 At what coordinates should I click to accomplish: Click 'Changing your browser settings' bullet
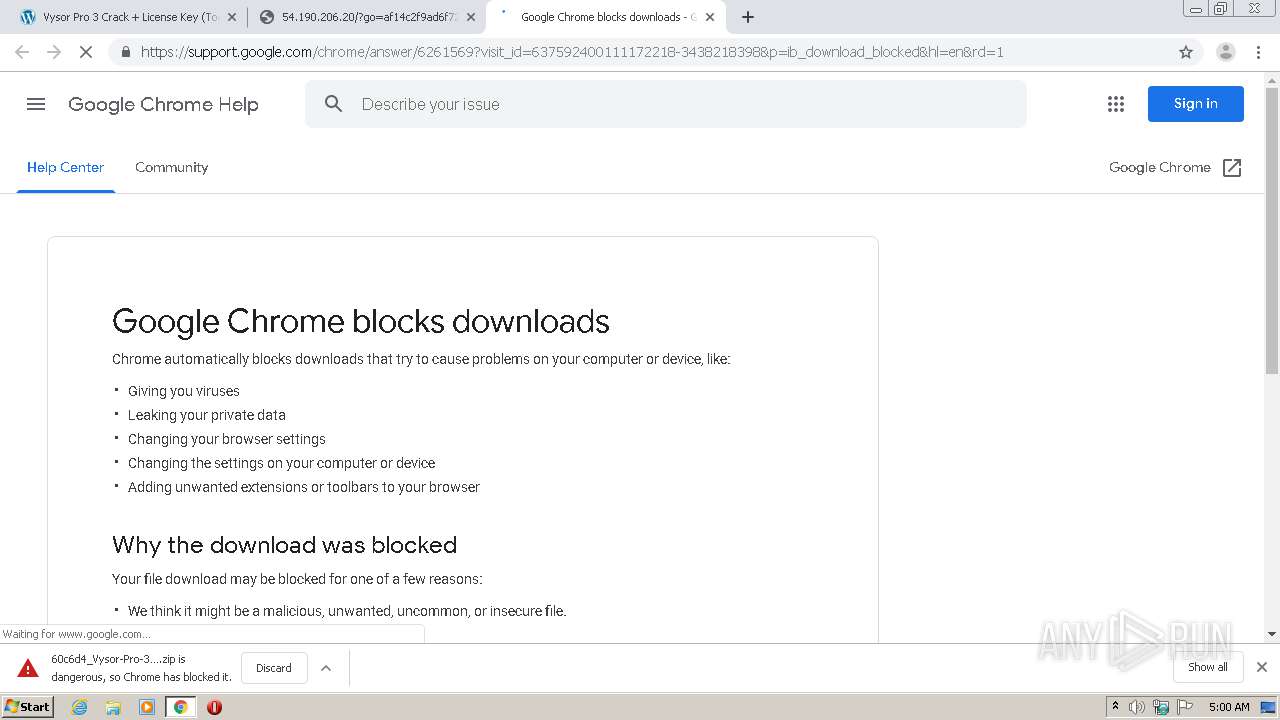227,439
